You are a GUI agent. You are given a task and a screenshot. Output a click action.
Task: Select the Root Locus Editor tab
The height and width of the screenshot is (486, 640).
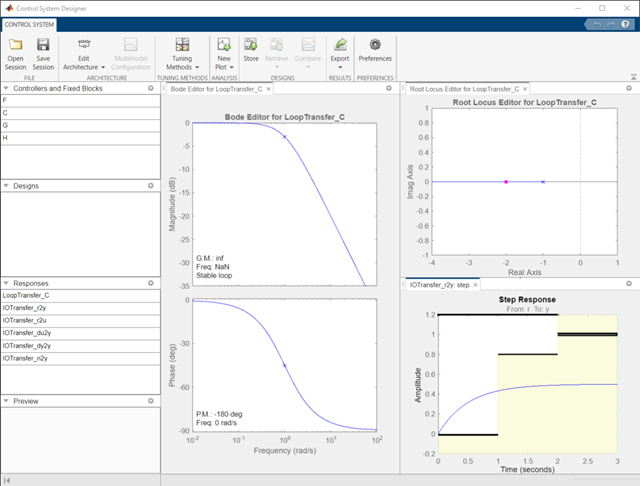point(465,89)
